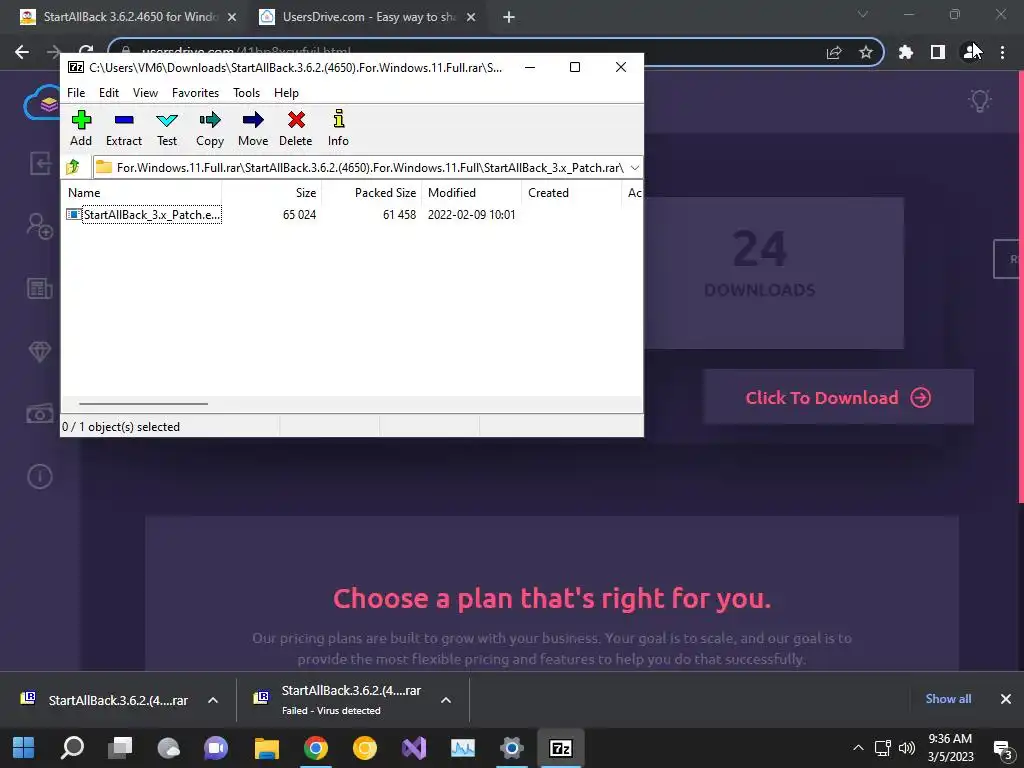Screen dimensions: 1024x768
Task: Show hidden system tray icons
Action: click(x=858, y=748)
